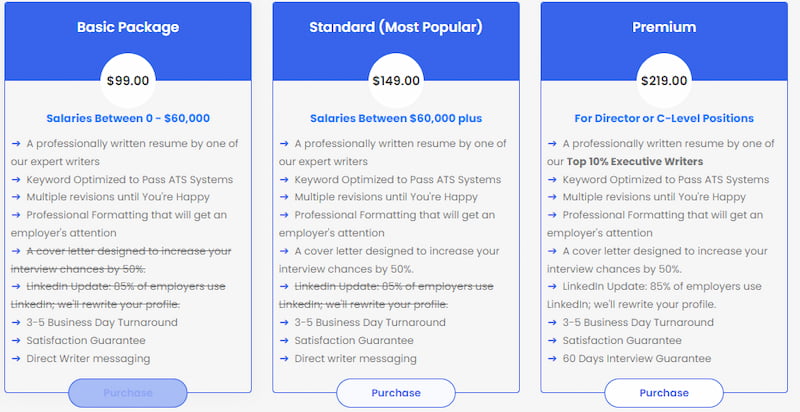Click arrow icon beside Premium '3-5 Business Day Turnaround'

(x=552, y=322)
